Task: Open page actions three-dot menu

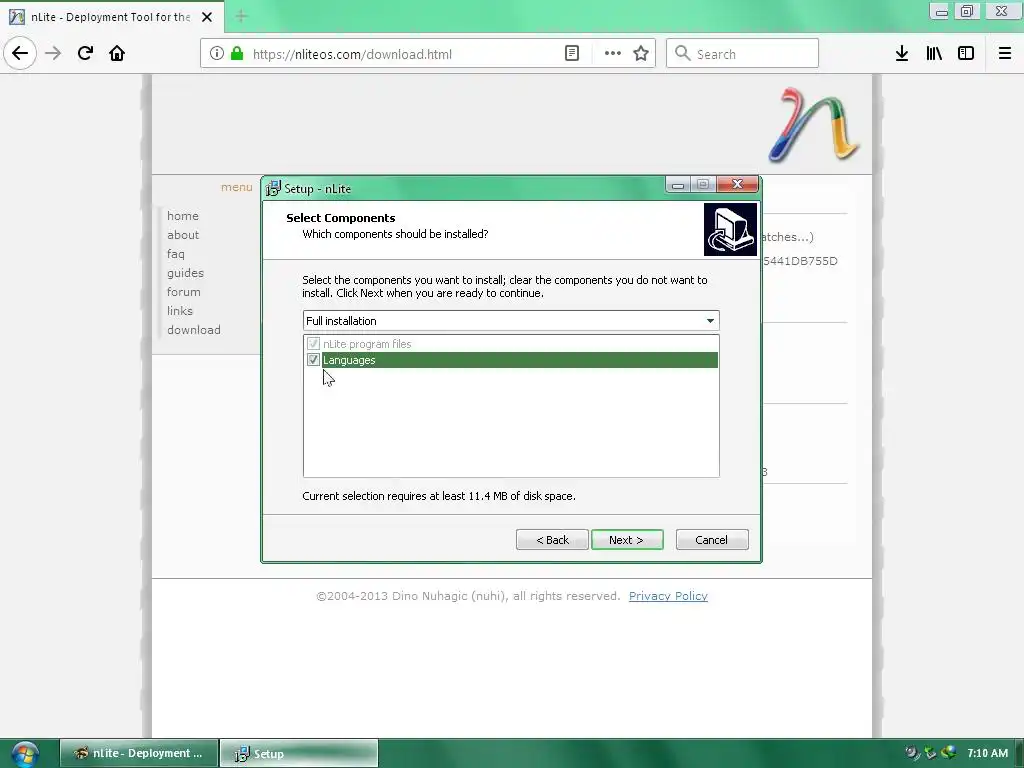Action: click(x=613, y=54)
